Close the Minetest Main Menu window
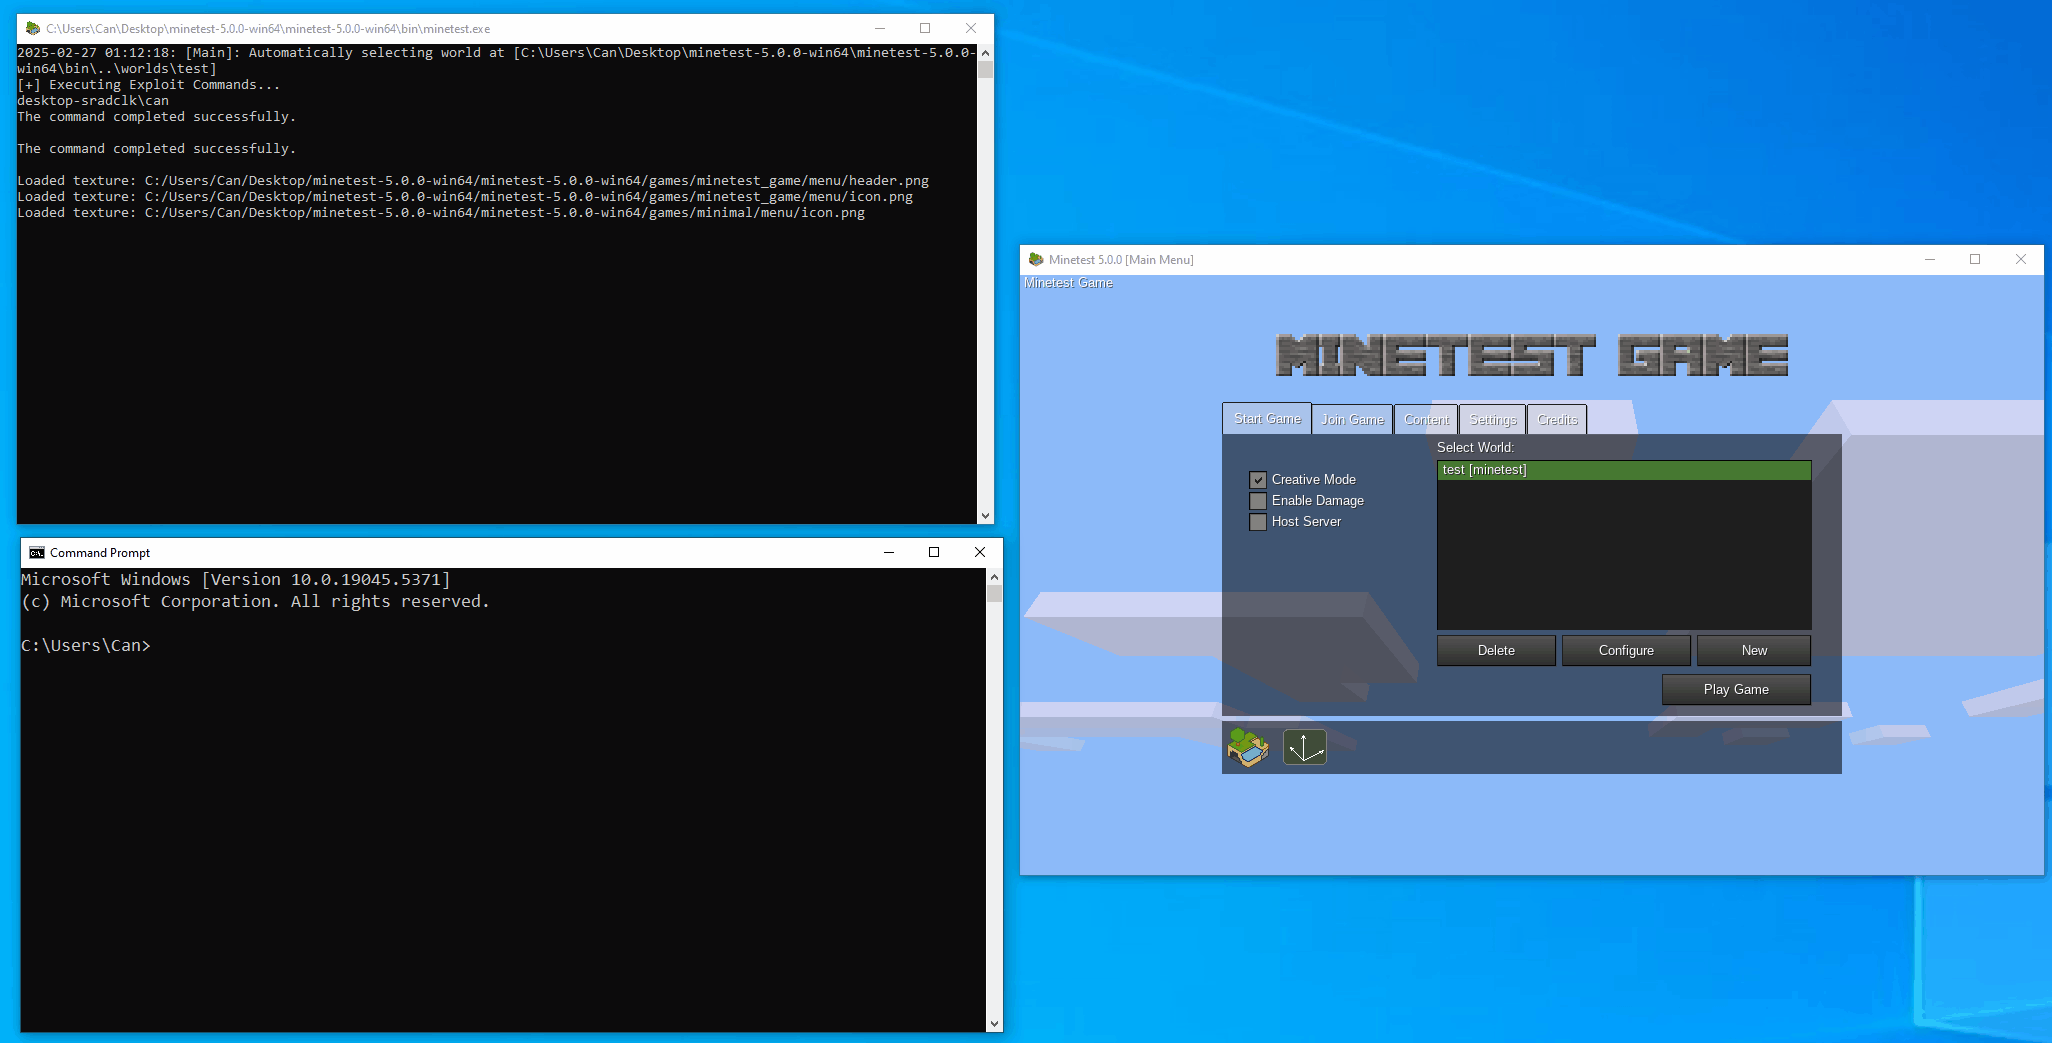 [2021, 260]
